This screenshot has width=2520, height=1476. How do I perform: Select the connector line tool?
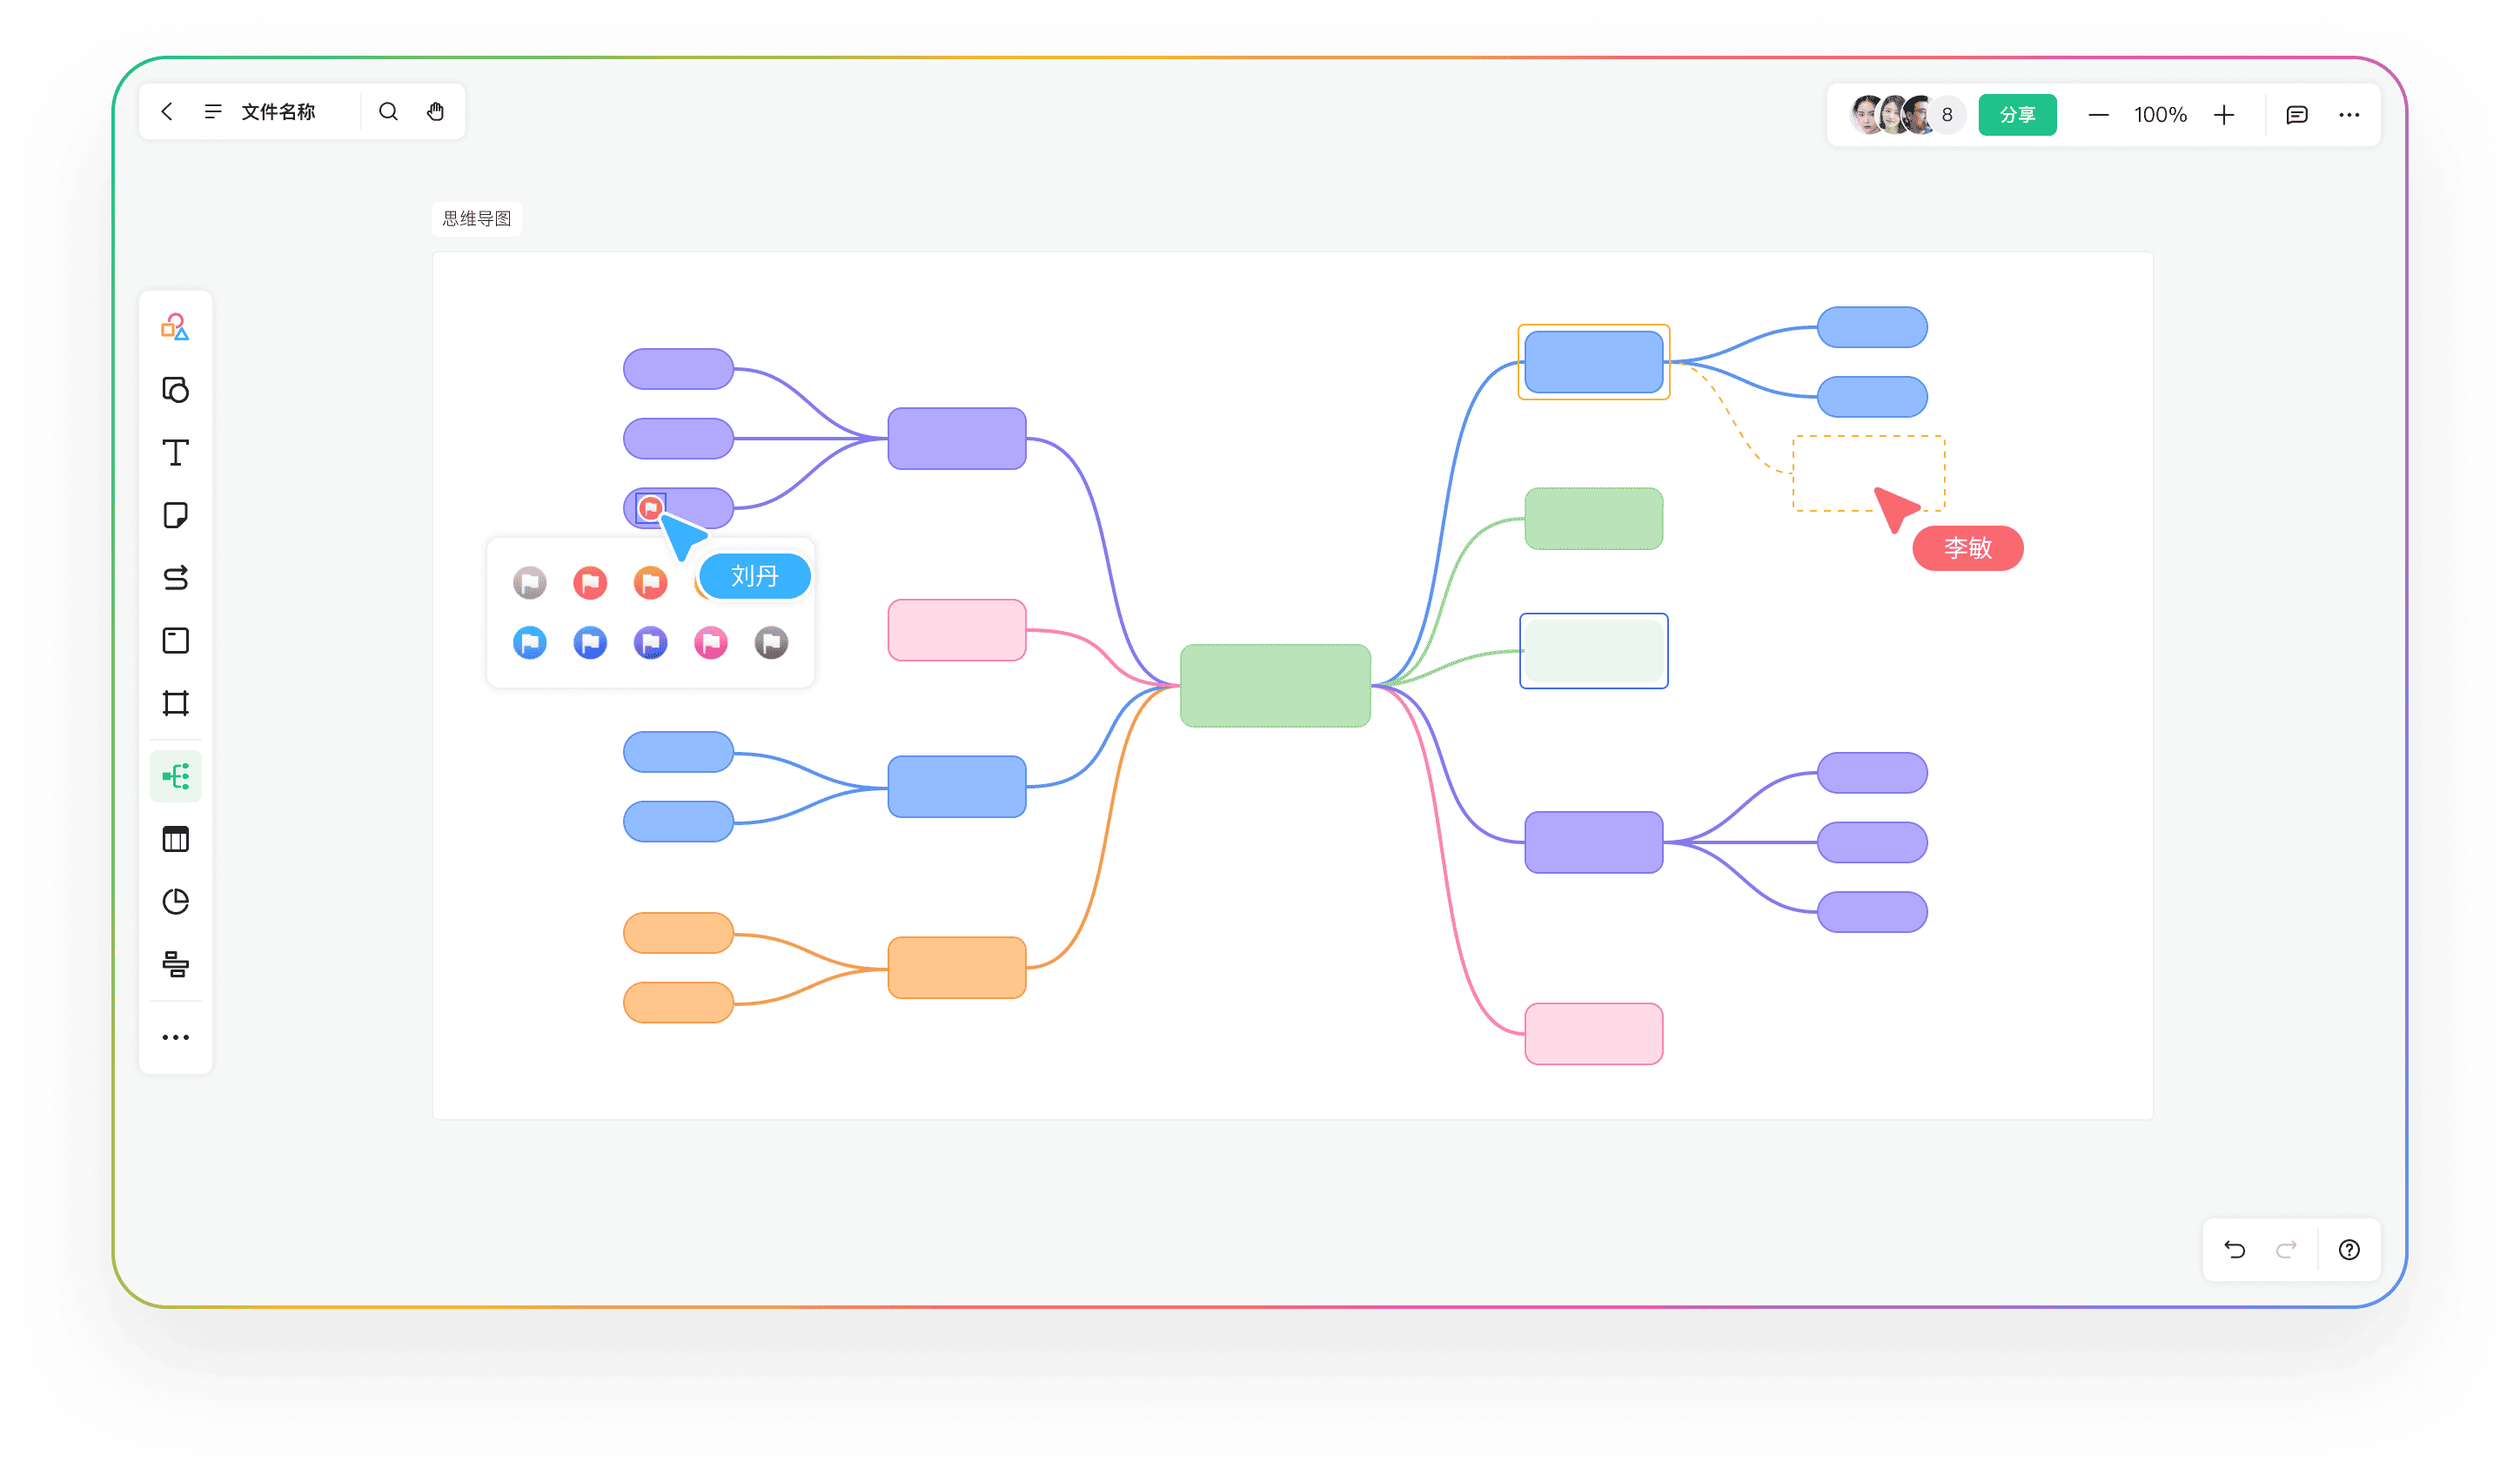click(175, 578)
